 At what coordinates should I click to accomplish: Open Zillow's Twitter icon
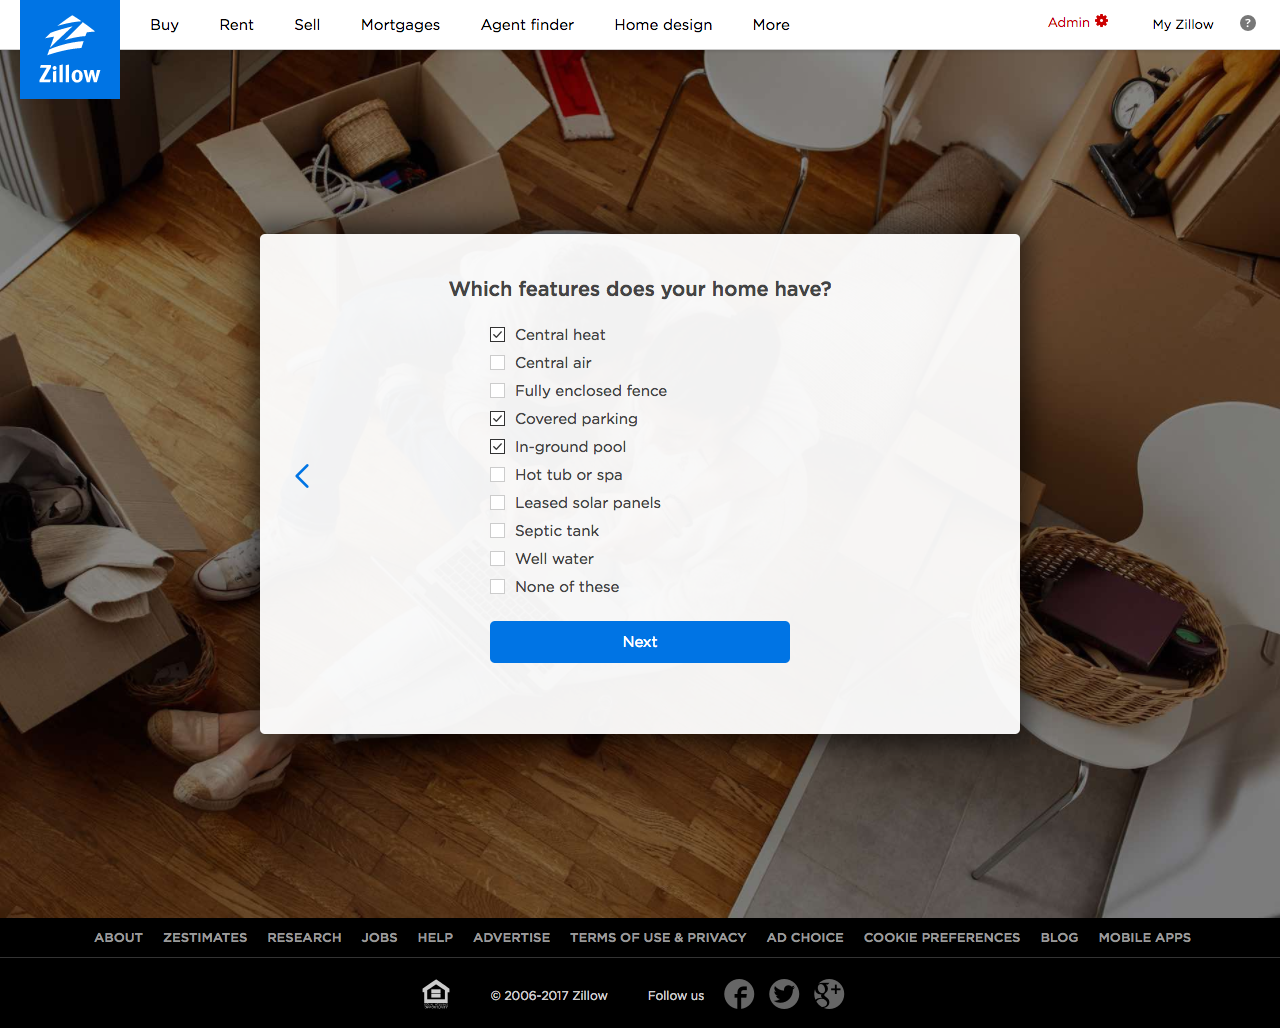(784, 994)
